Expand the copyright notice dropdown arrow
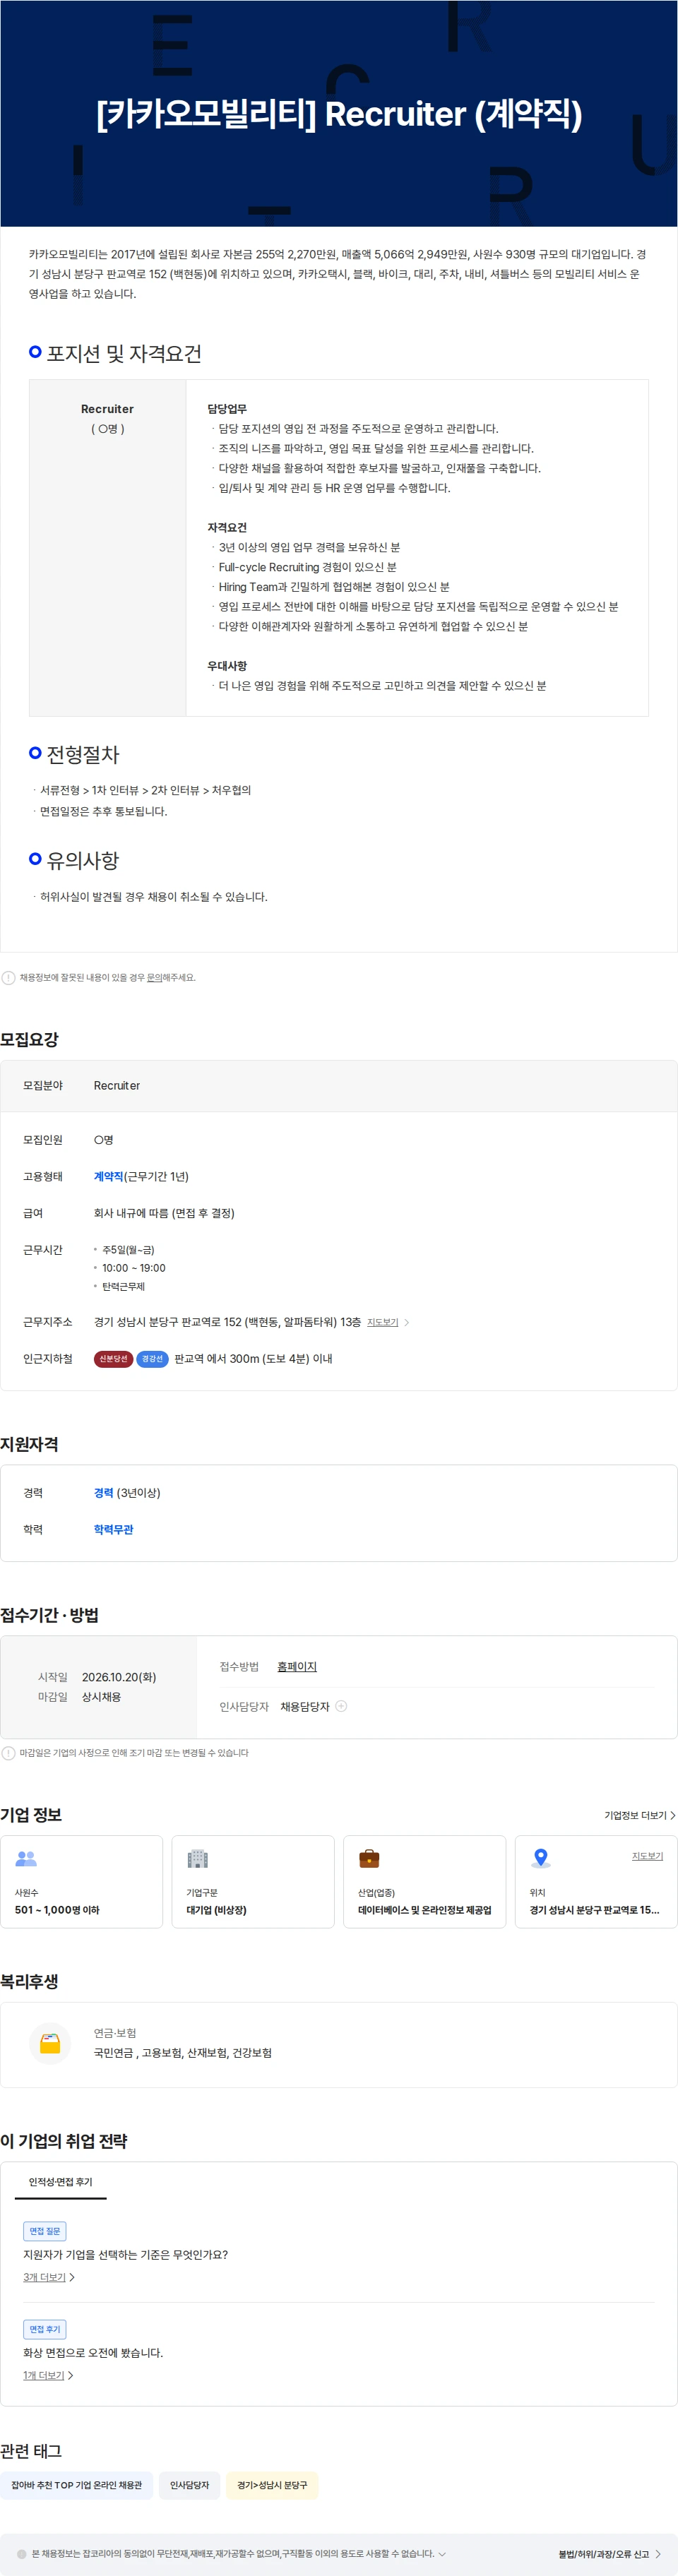Viewport: 678px width, 2576px height. coord(442,2553)
